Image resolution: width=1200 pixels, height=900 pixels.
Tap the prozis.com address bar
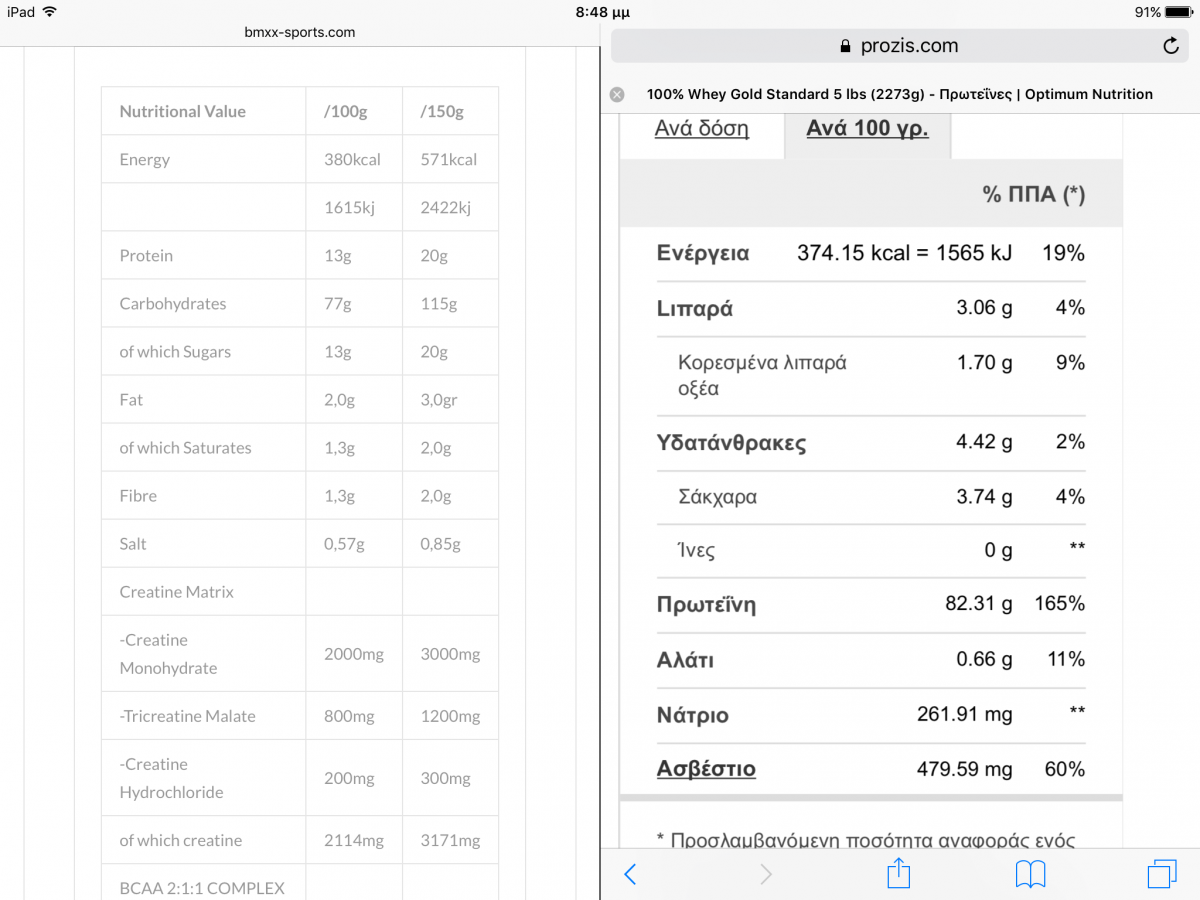(x=899, y=46)
